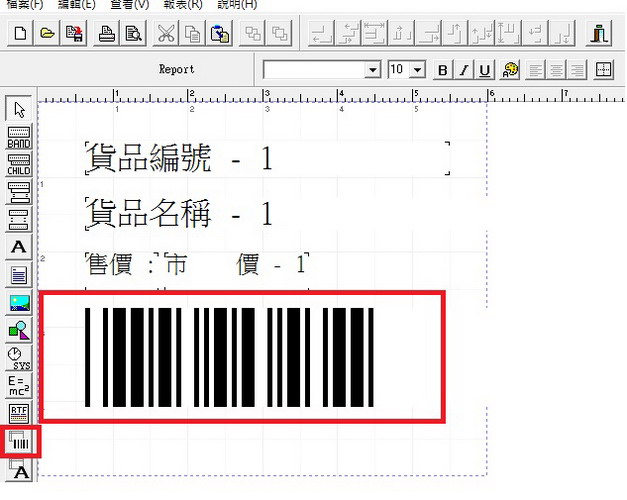Create a new report file

[x=20, y=33]
